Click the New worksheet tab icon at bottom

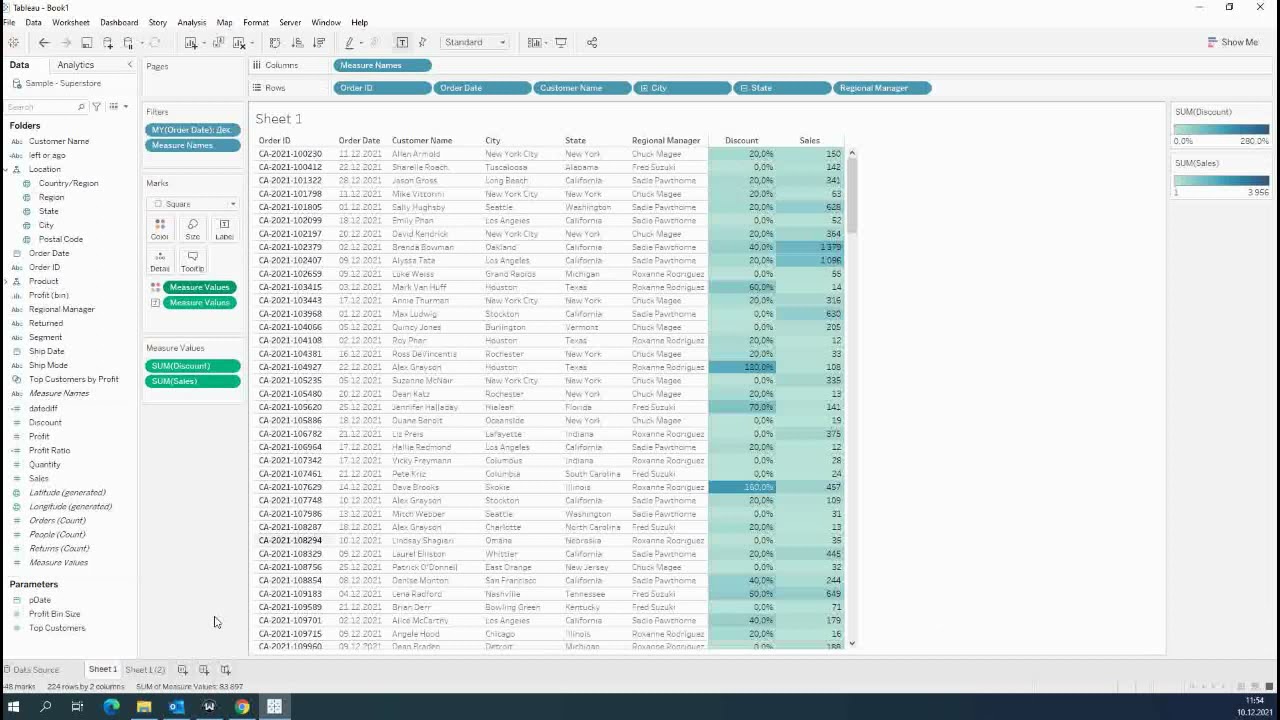pyautogui.click(x=182, y=670)
